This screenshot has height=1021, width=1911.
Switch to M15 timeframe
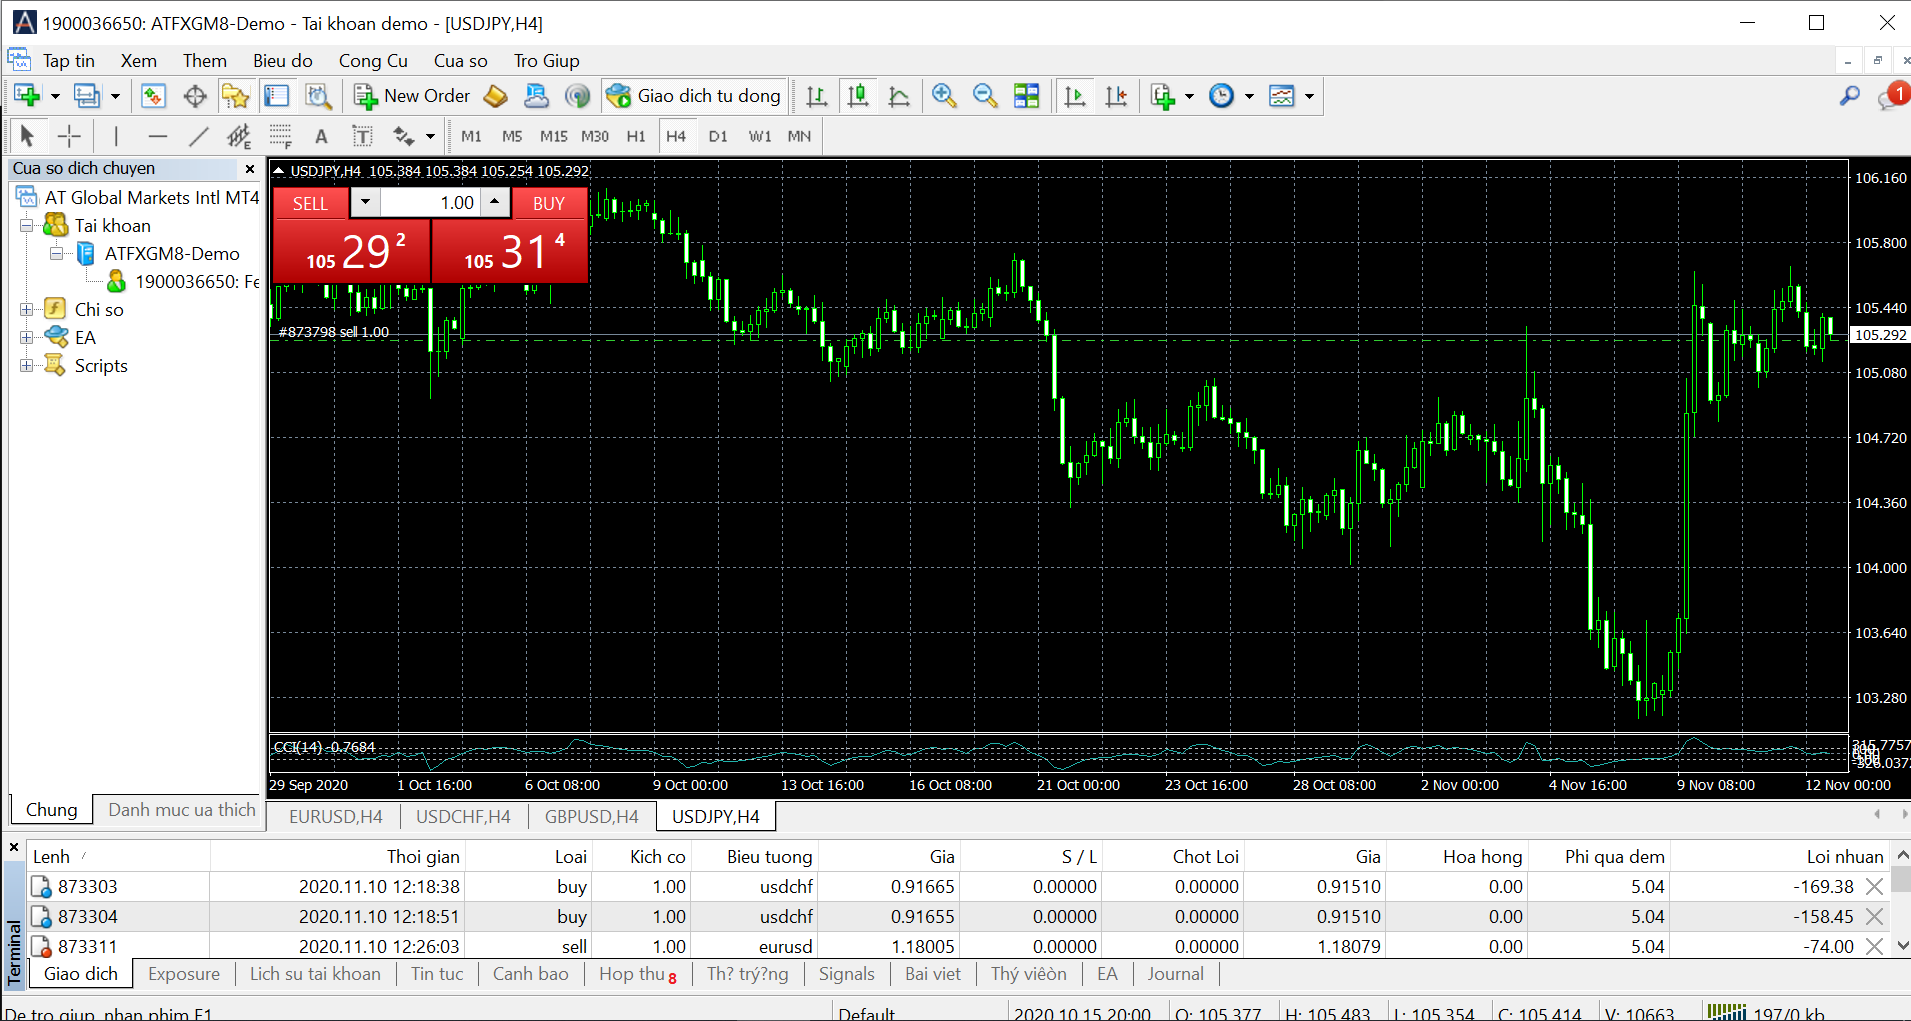(553, 136)
